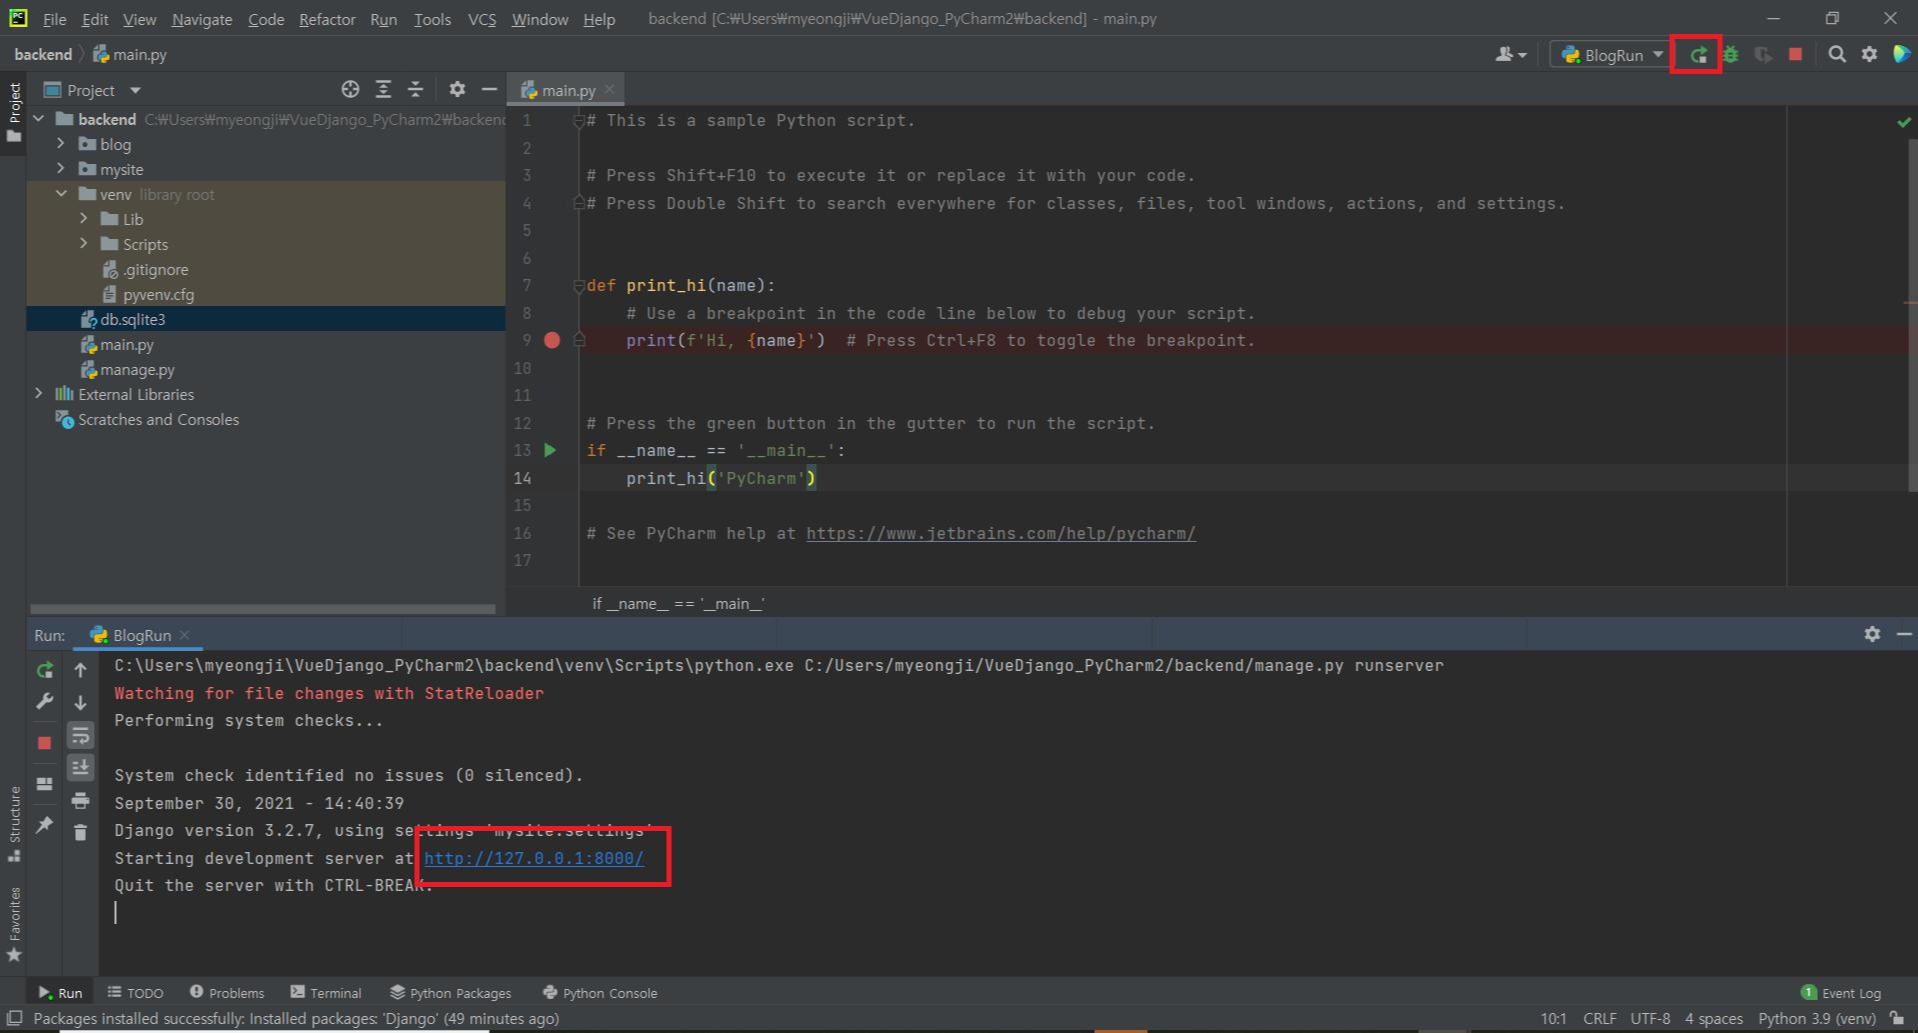Toggle soft-wrap in Run console
This screenshot has width=1918, height=1033.
coord(81,736)
